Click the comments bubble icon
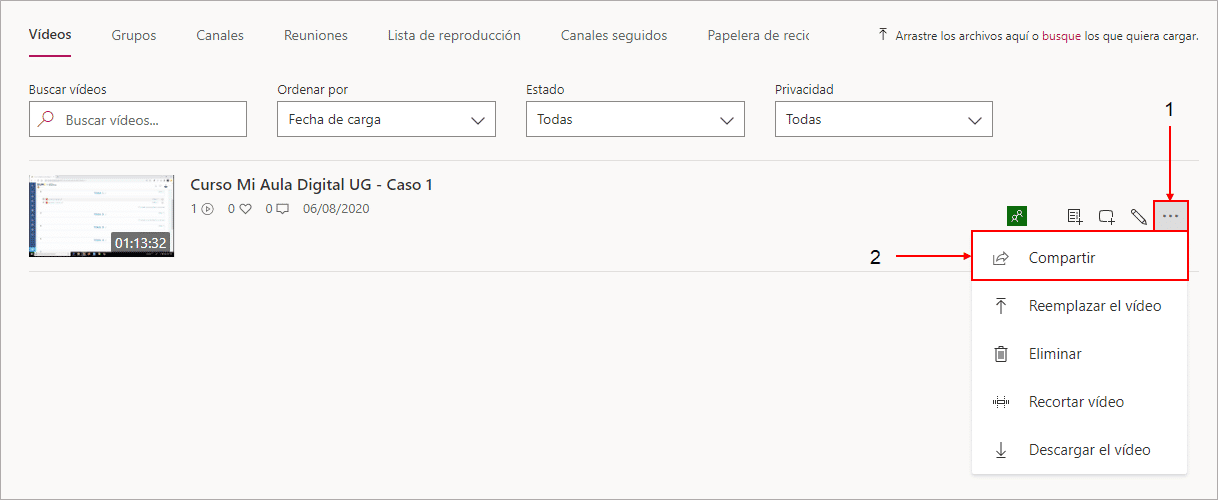Screen dimensions: 1218x500 point(283,209)
